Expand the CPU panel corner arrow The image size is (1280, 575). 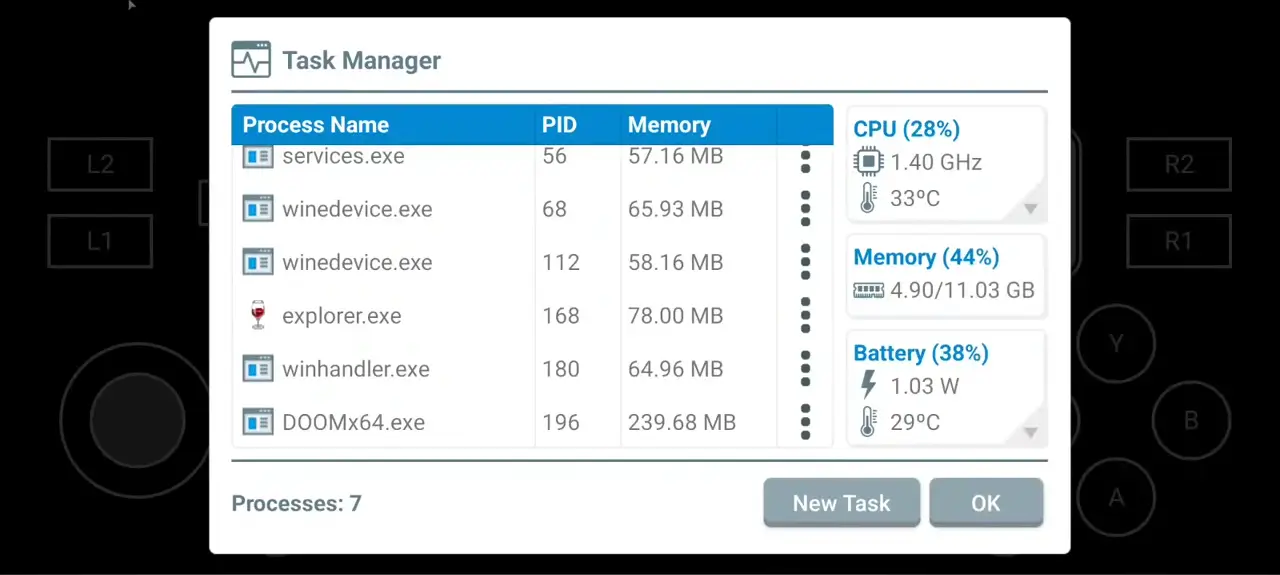click(x=1030, y=209)
